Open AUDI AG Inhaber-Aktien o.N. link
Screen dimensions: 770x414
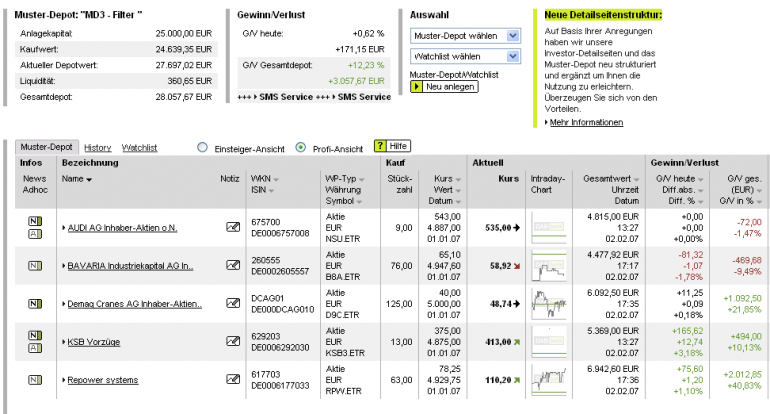[122, 228]
